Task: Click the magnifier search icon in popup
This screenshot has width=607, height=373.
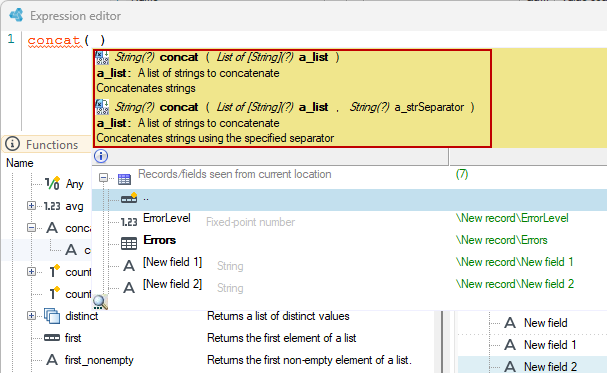Action: pos(100,302)
